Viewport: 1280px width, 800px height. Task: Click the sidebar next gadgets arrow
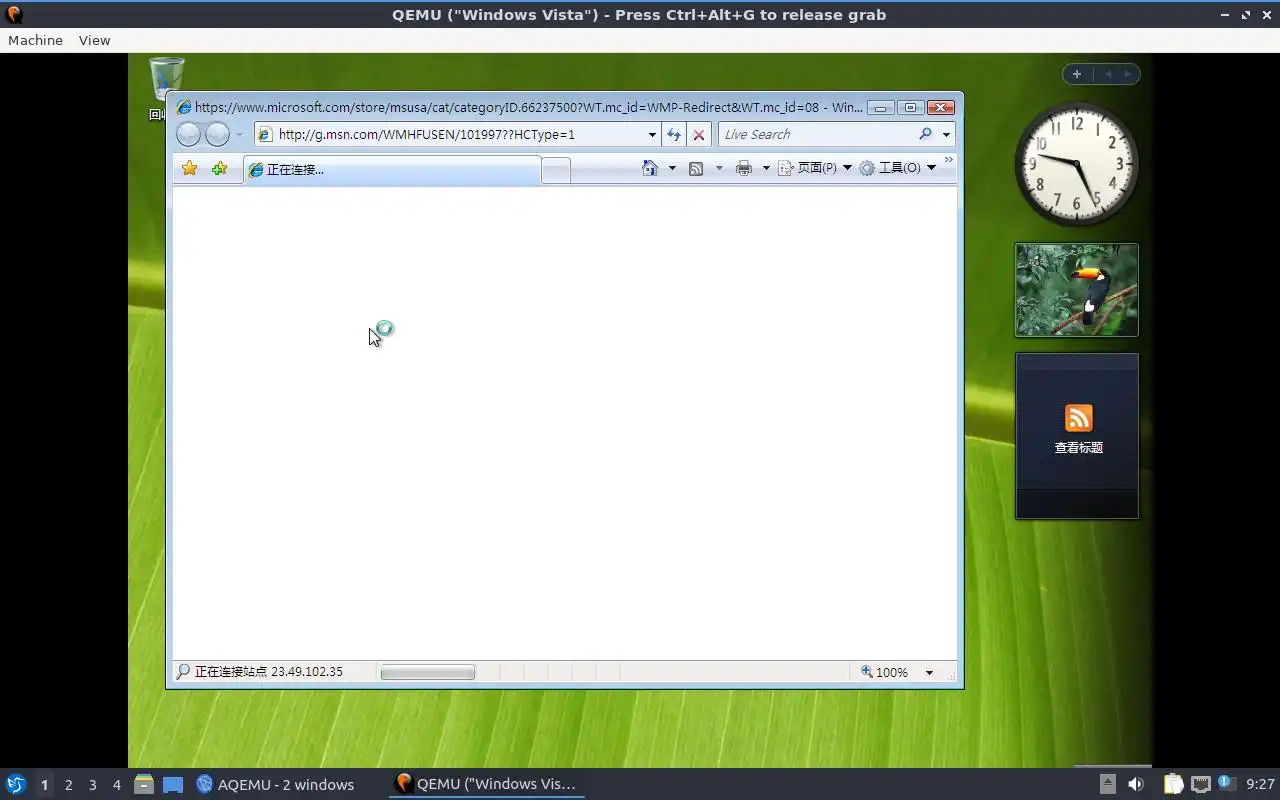[1128, 74]
